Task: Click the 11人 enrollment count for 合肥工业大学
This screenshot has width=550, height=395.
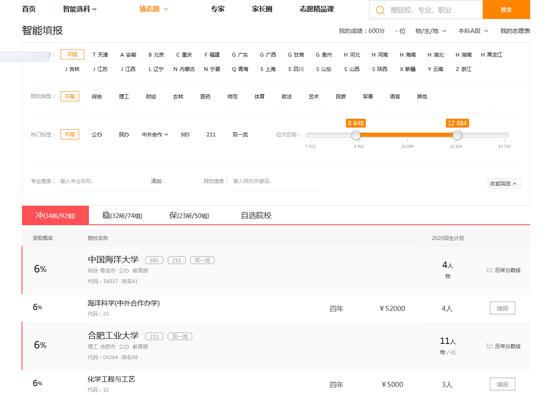Action: point(448,341)
